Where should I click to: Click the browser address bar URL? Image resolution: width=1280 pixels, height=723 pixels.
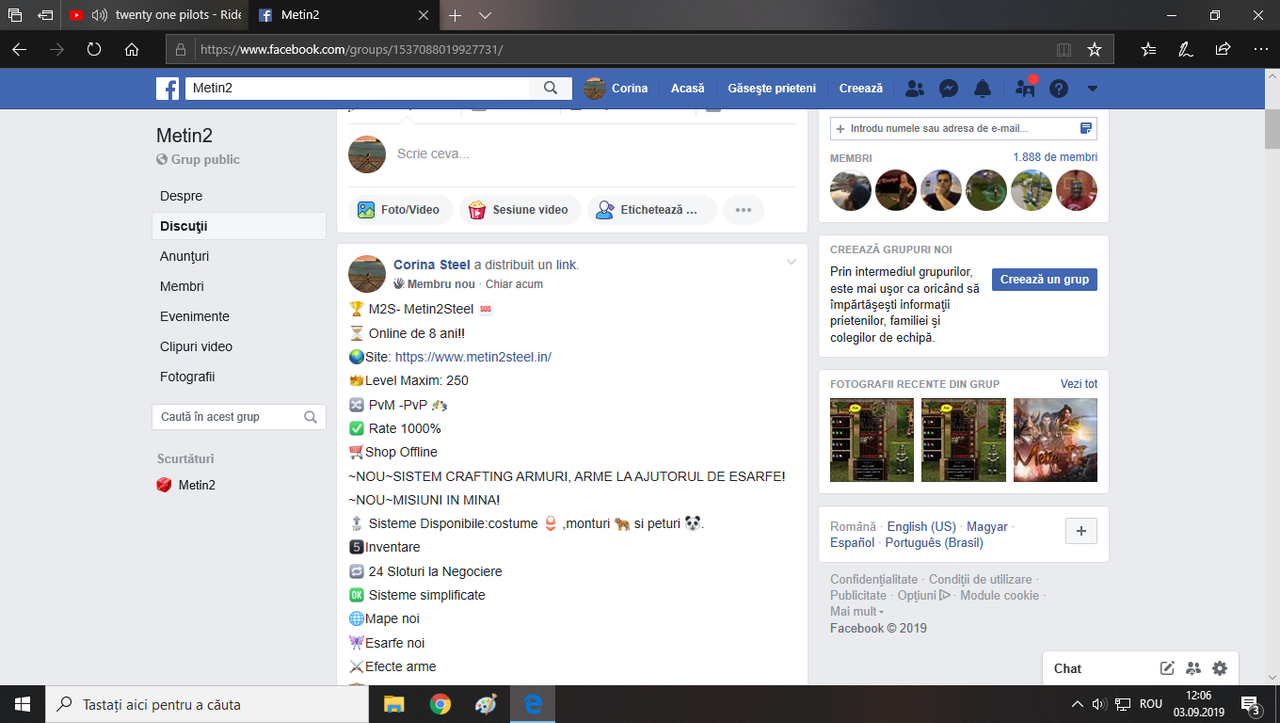tap(351, 48)
